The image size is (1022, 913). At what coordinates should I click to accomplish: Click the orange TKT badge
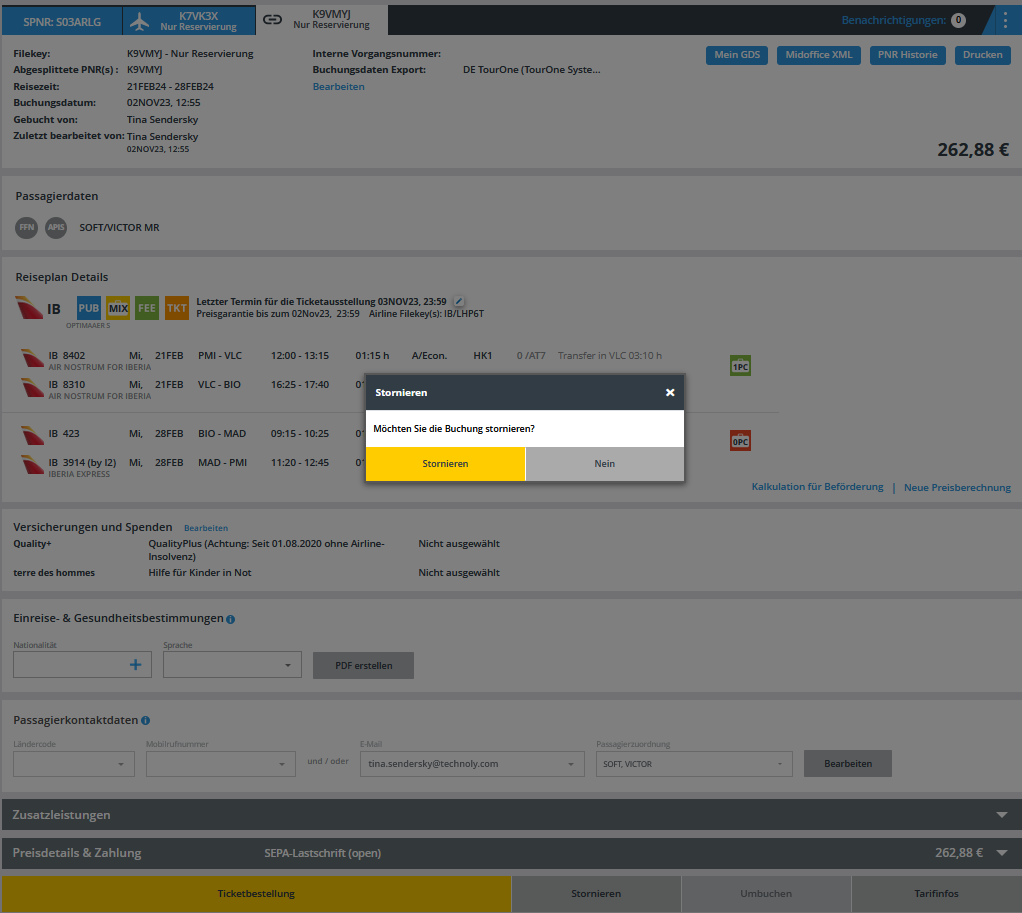click(177, 308)
